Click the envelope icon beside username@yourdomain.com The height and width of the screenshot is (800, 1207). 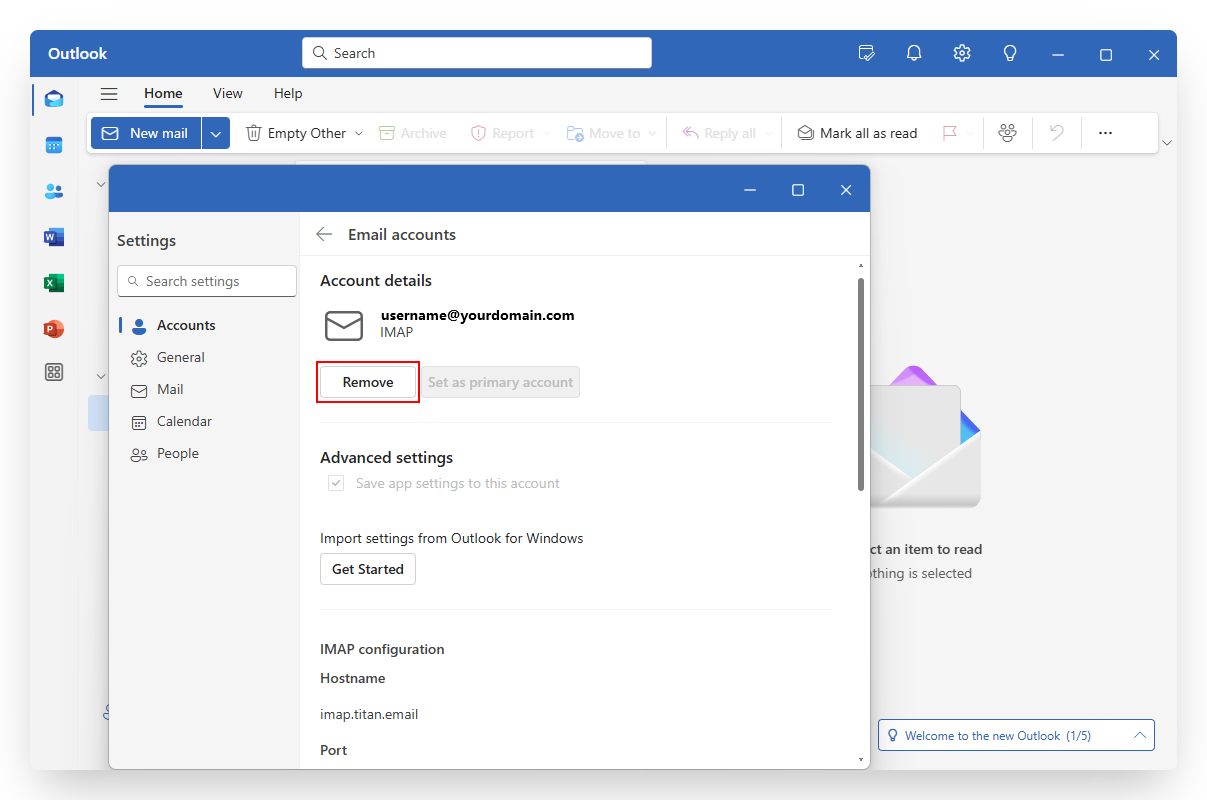(x=344, y=326)
